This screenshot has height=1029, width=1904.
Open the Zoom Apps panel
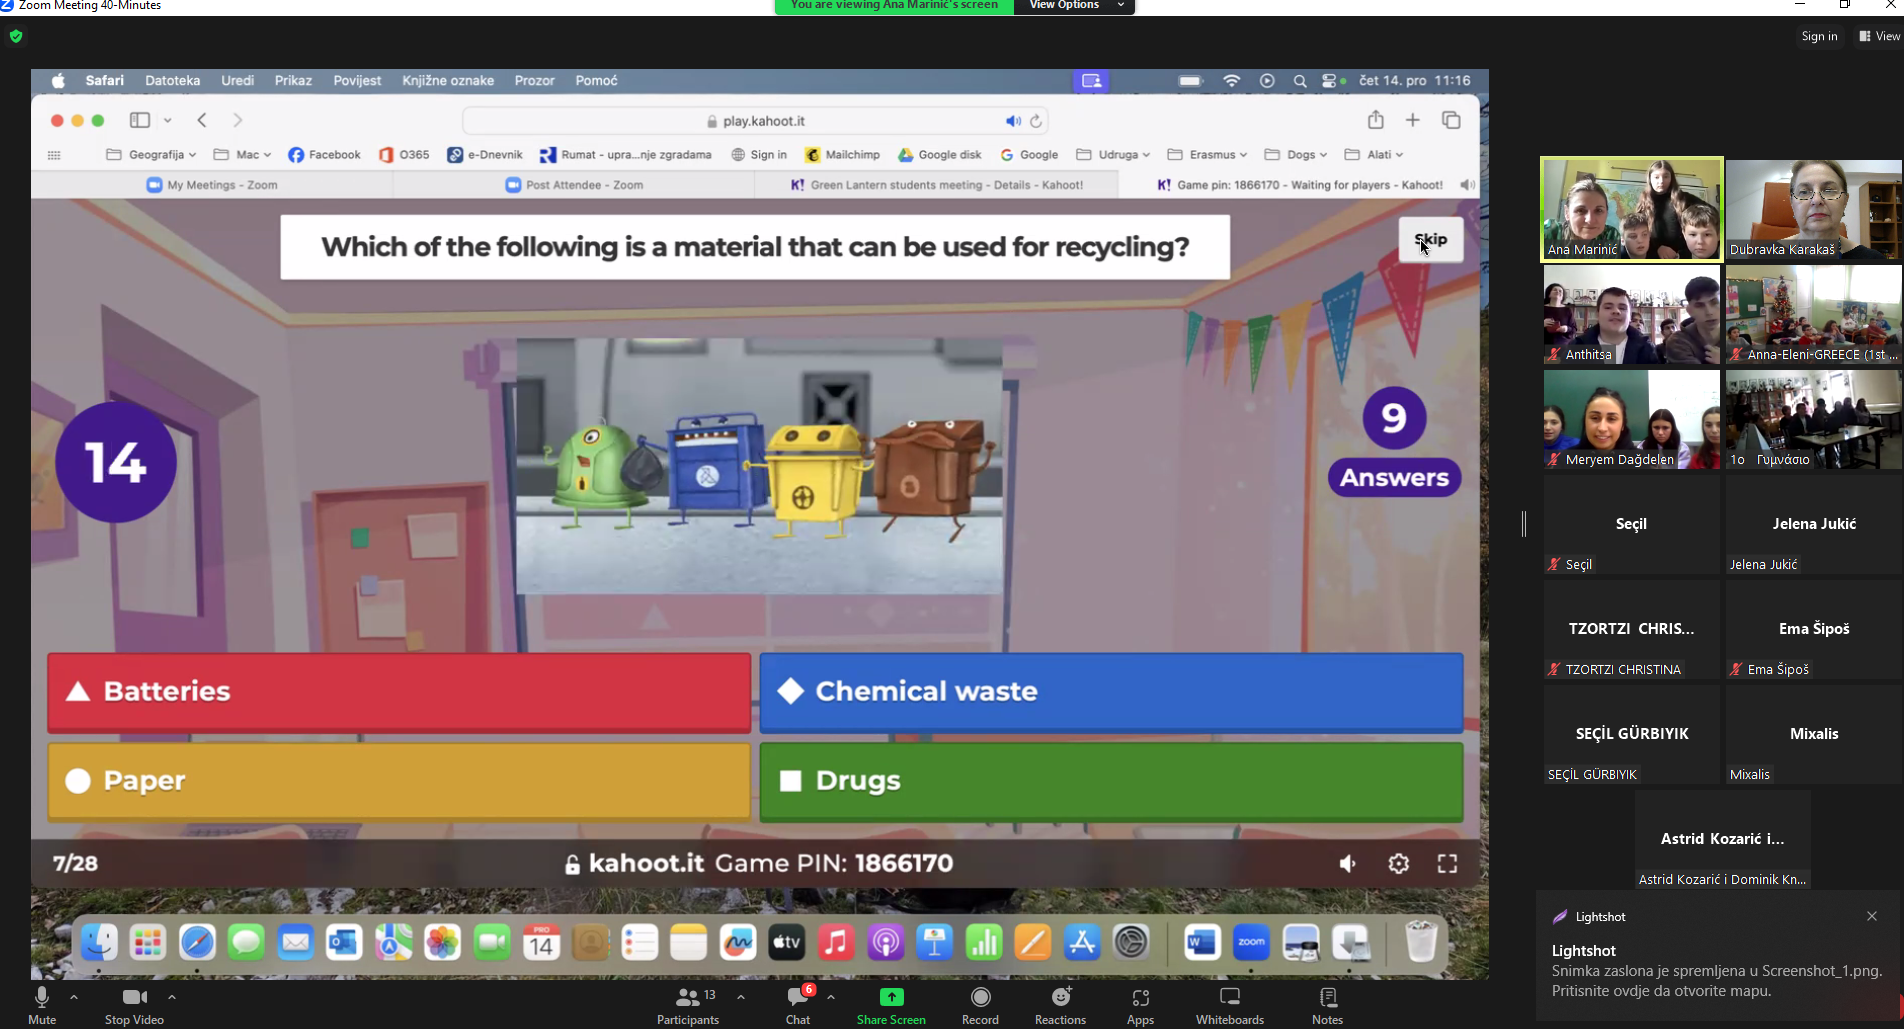coord(1140,1005)
